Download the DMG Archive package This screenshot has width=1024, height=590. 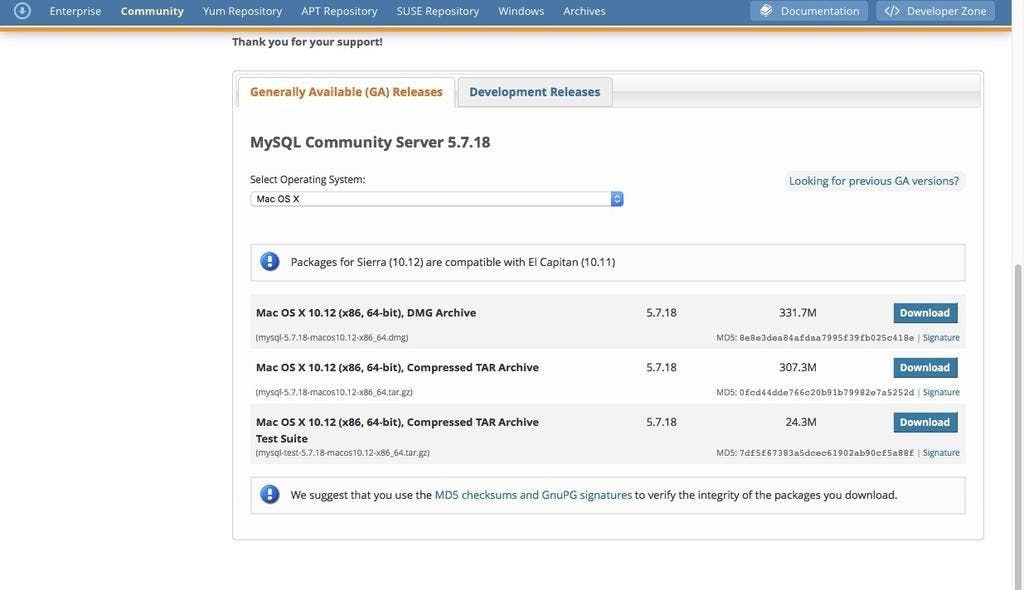point(924,313)
